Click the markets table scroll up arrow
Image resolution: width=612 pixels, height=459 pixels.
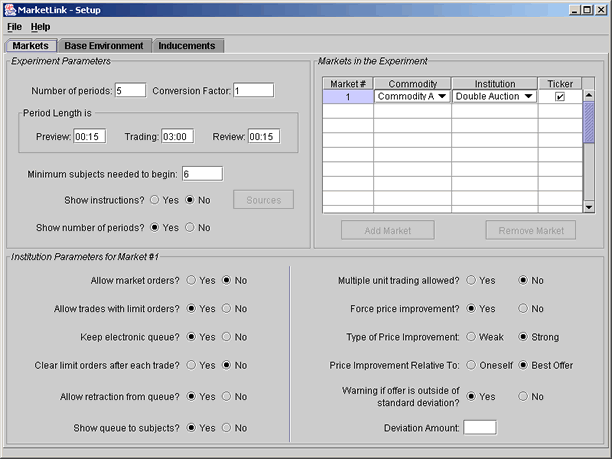click(589, 96)
